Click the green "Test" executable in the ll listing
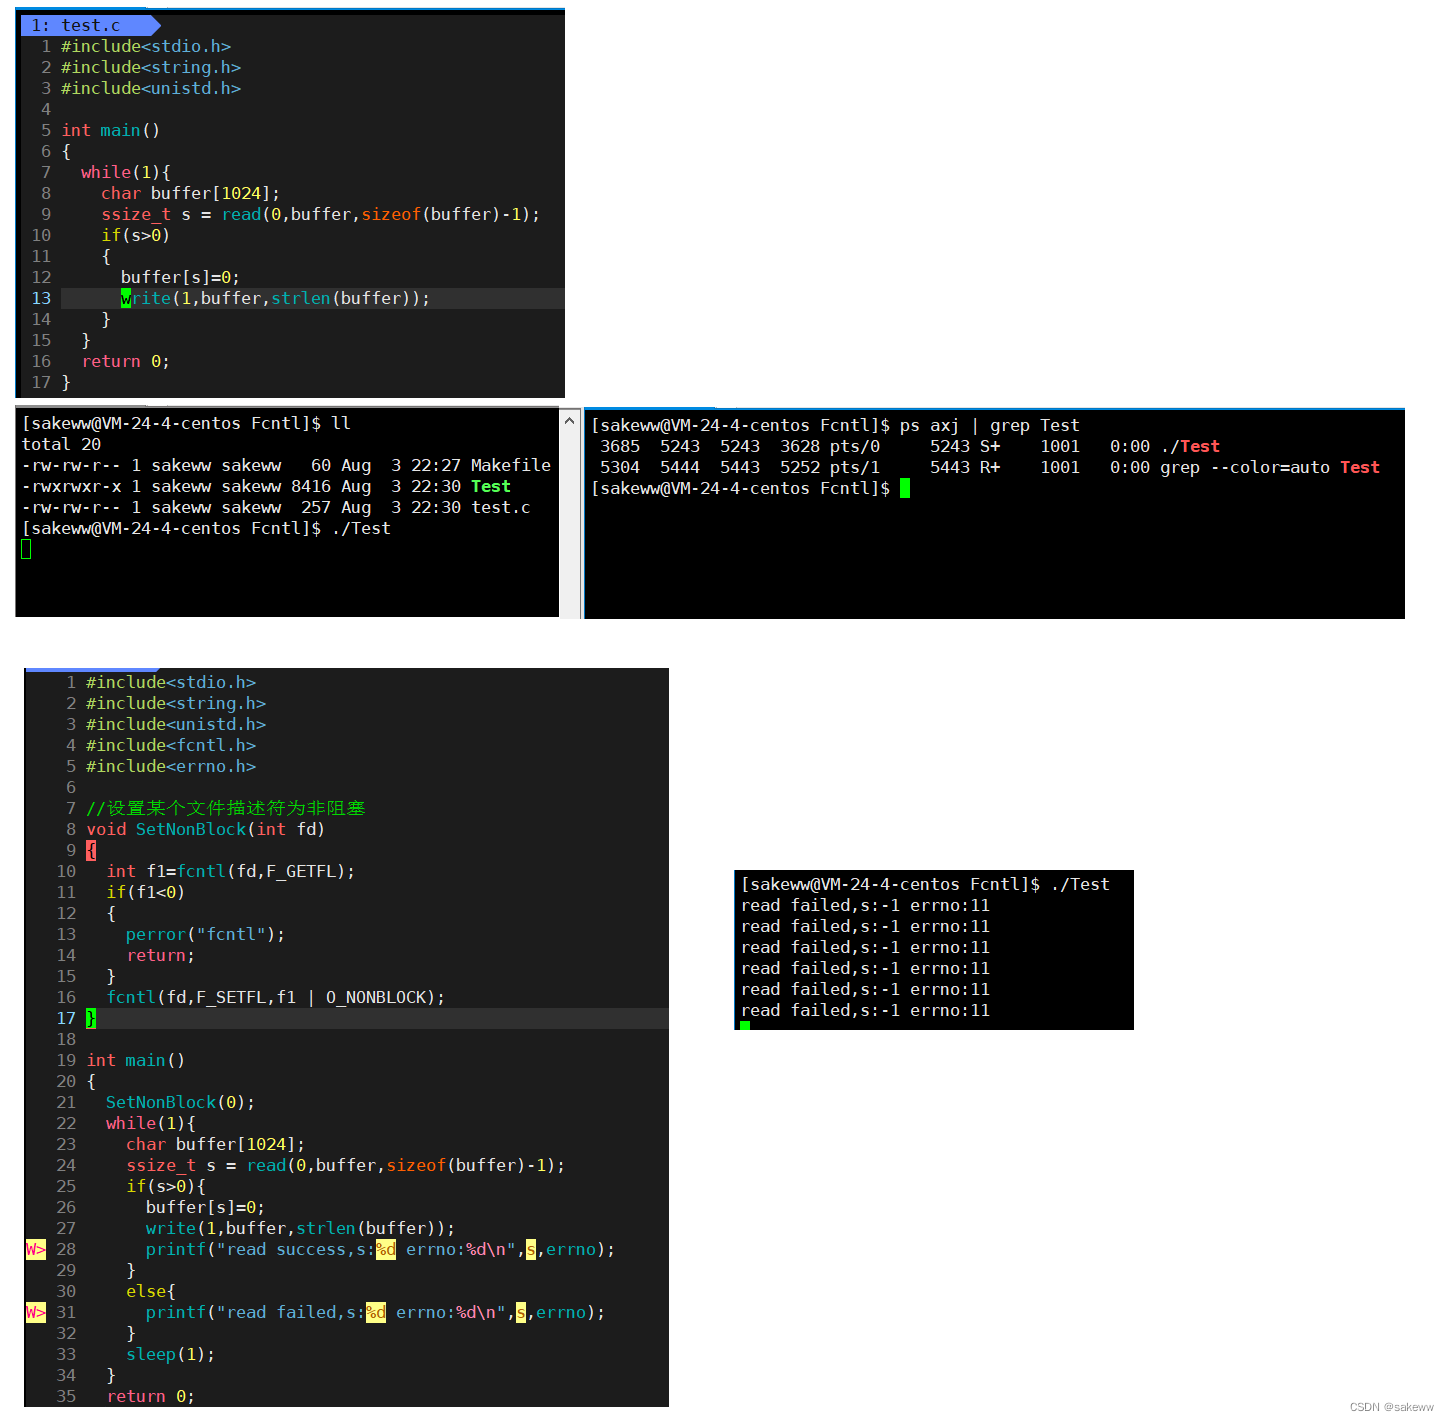 (491, 486)
